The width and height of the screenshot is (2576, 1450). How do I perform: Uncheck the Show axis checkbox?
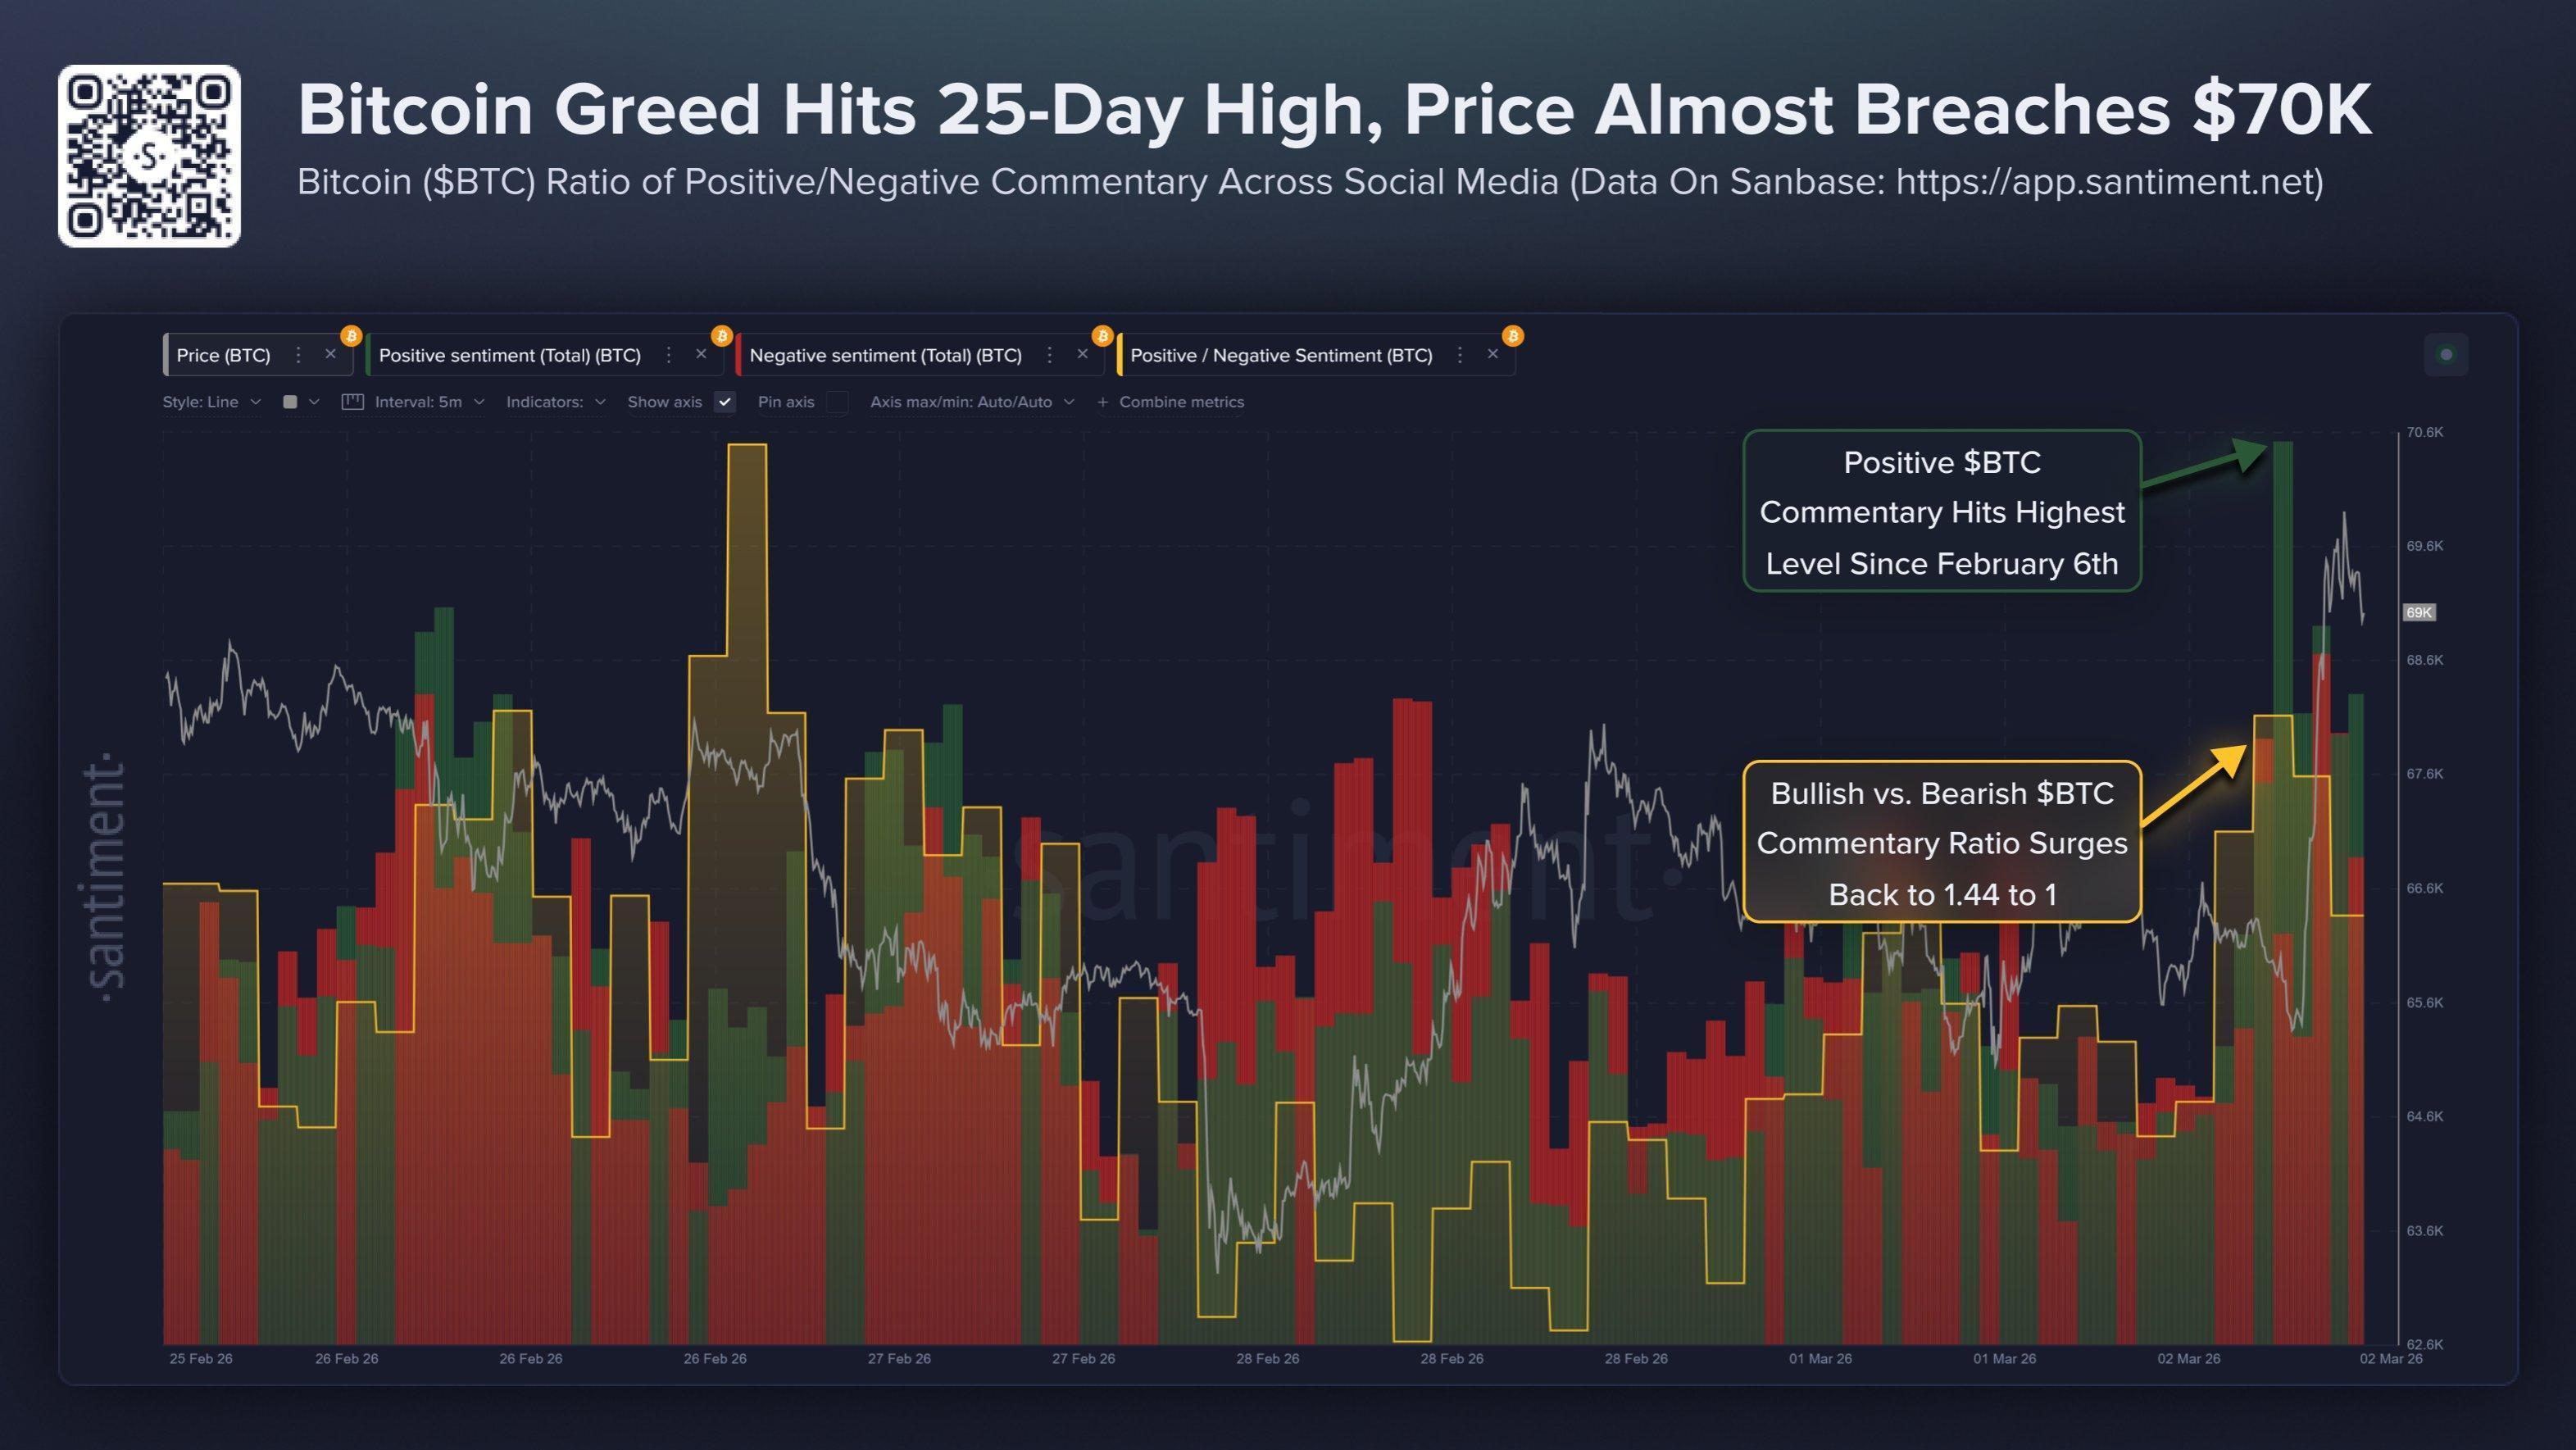726,401
